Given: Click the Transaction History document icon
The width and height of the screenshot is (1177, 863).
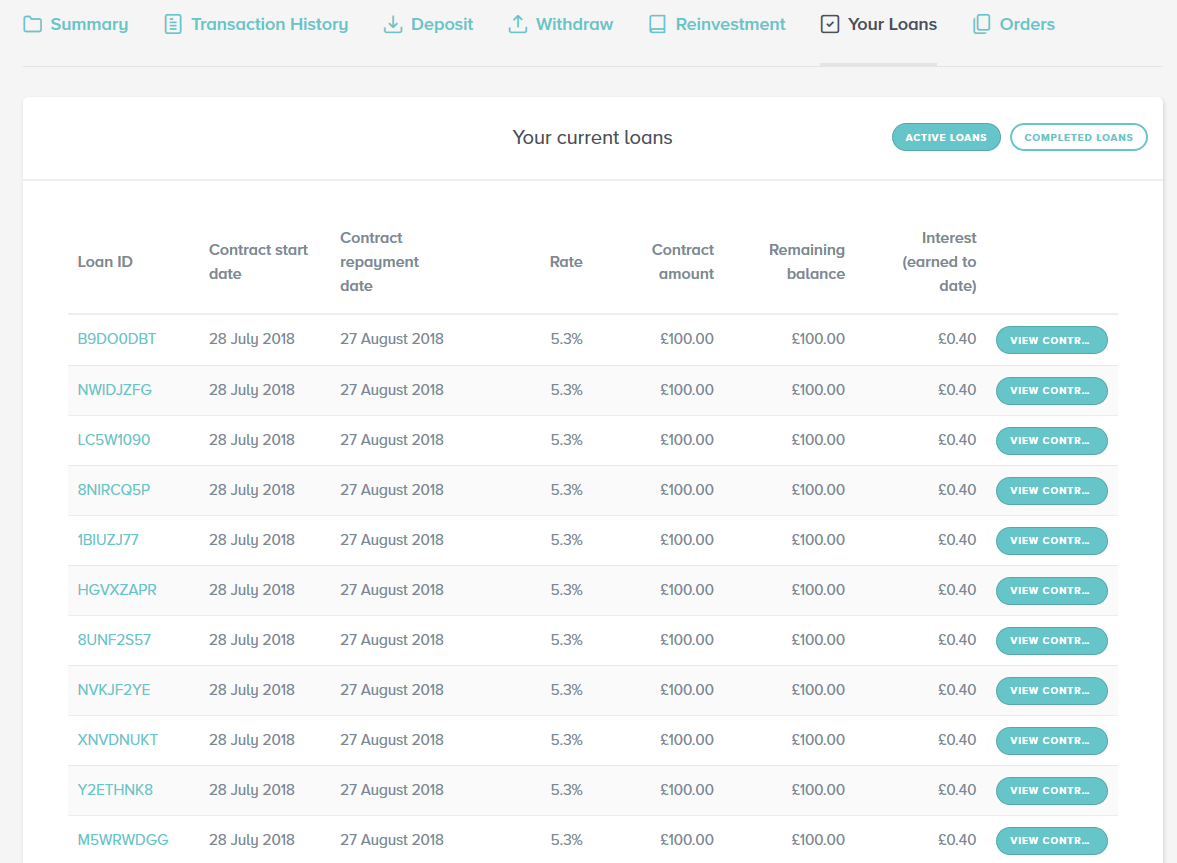Looking at the screenshot, I should tap(173, 24).
